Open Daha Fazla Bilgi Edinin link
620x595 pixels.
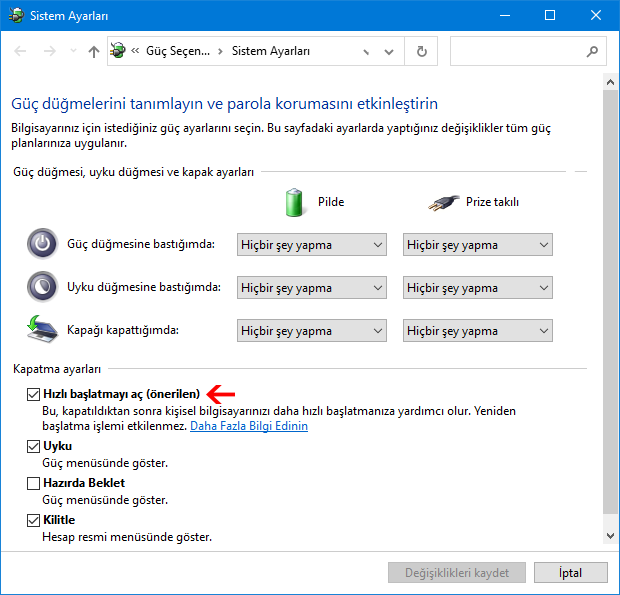[x=249, y=426]
